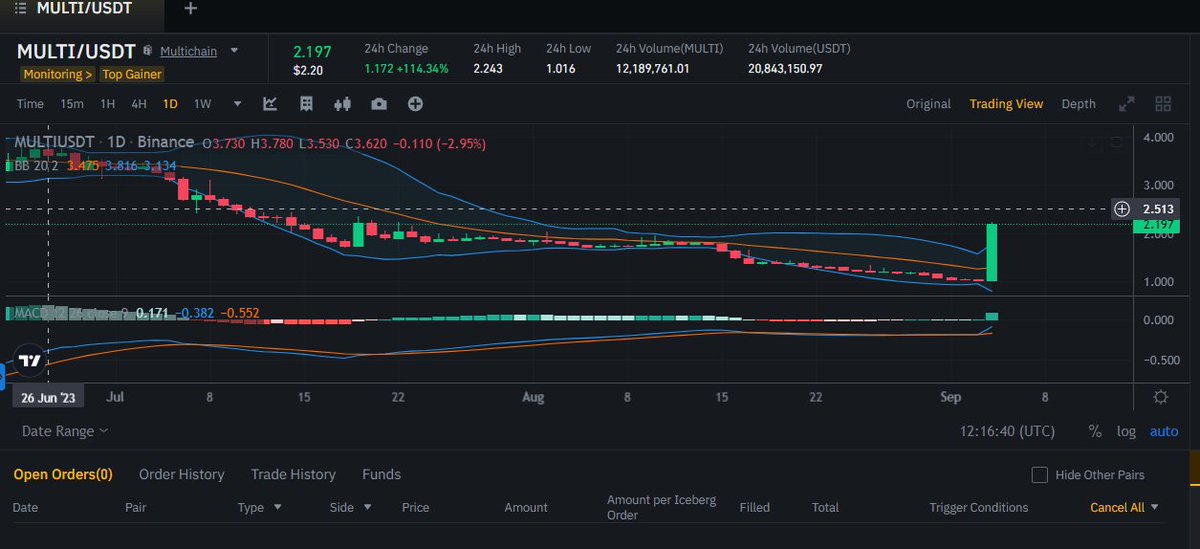Click the Total column header
Image resolution: width=1200 pixels, height=549 pixels.
[825, 507]
